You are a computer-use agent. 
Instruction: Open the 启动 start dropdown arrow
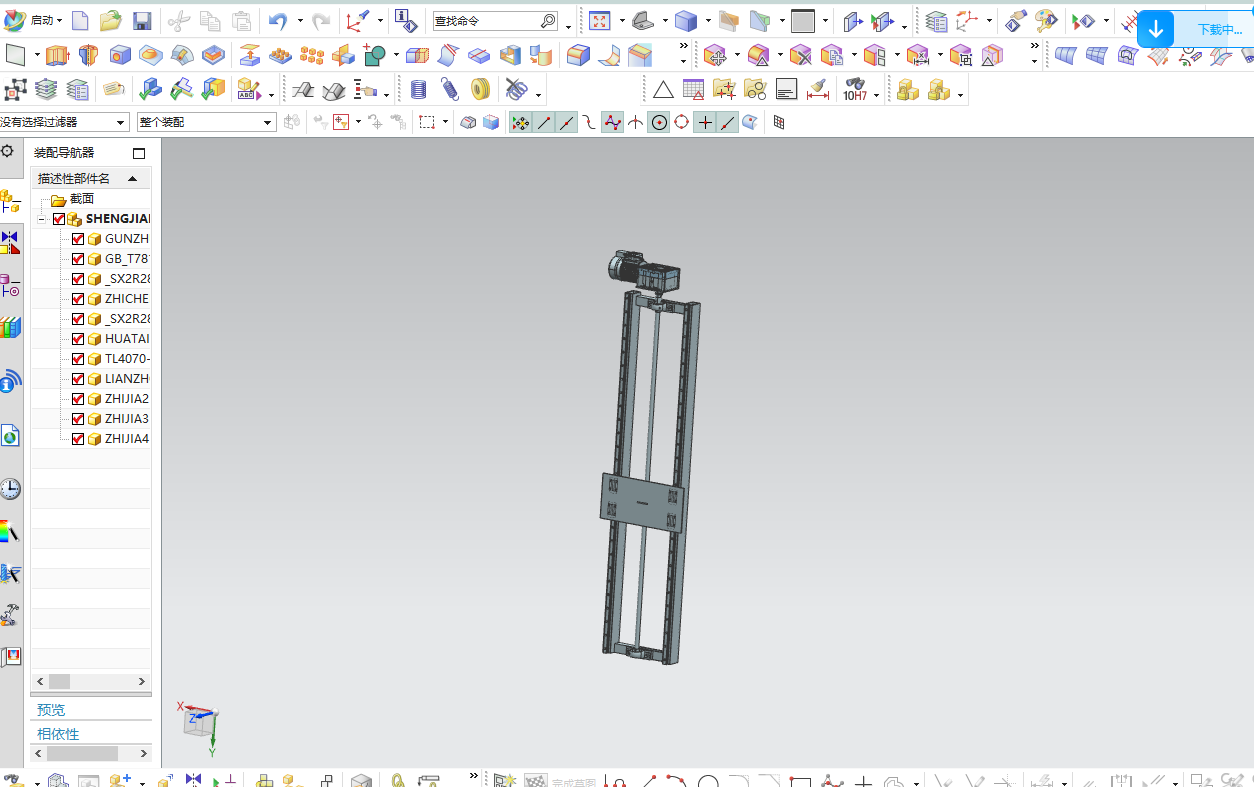[x=59, y=21]
